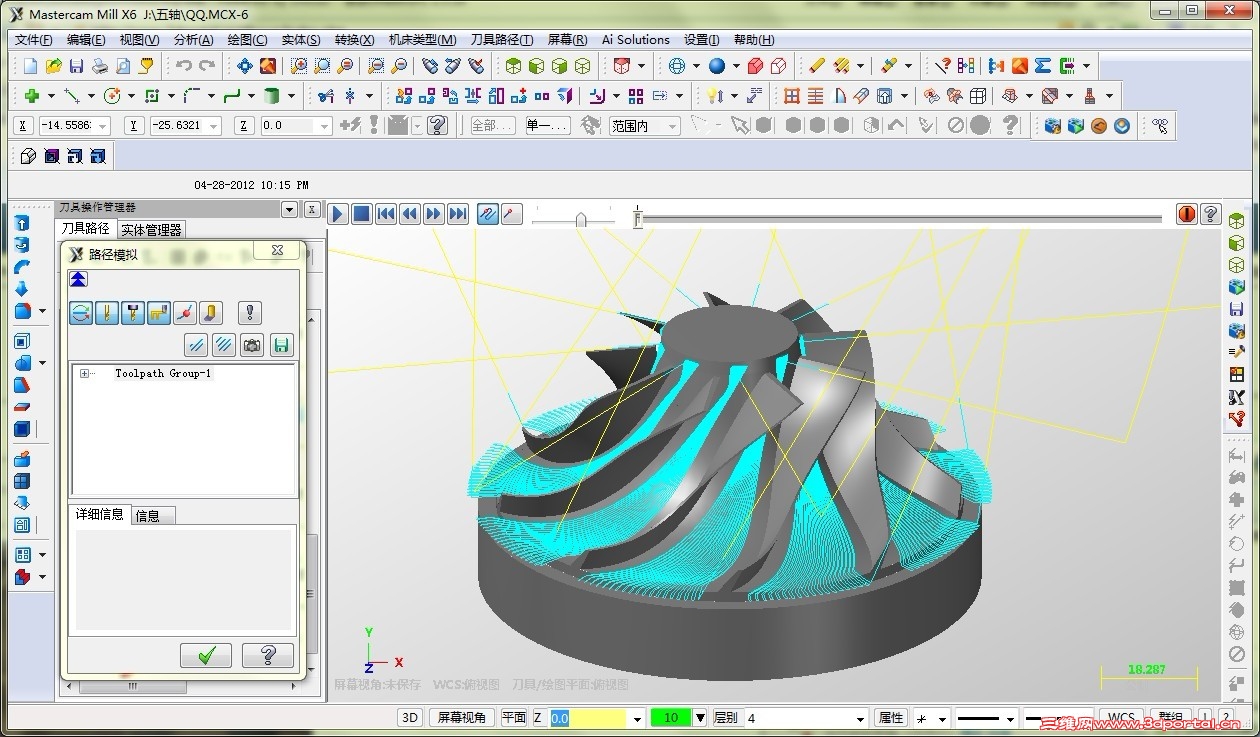The height and width of the screenshot is (737, 1260).
Task: Click the exclamation options toggle button
Action: tap(250, 313)
